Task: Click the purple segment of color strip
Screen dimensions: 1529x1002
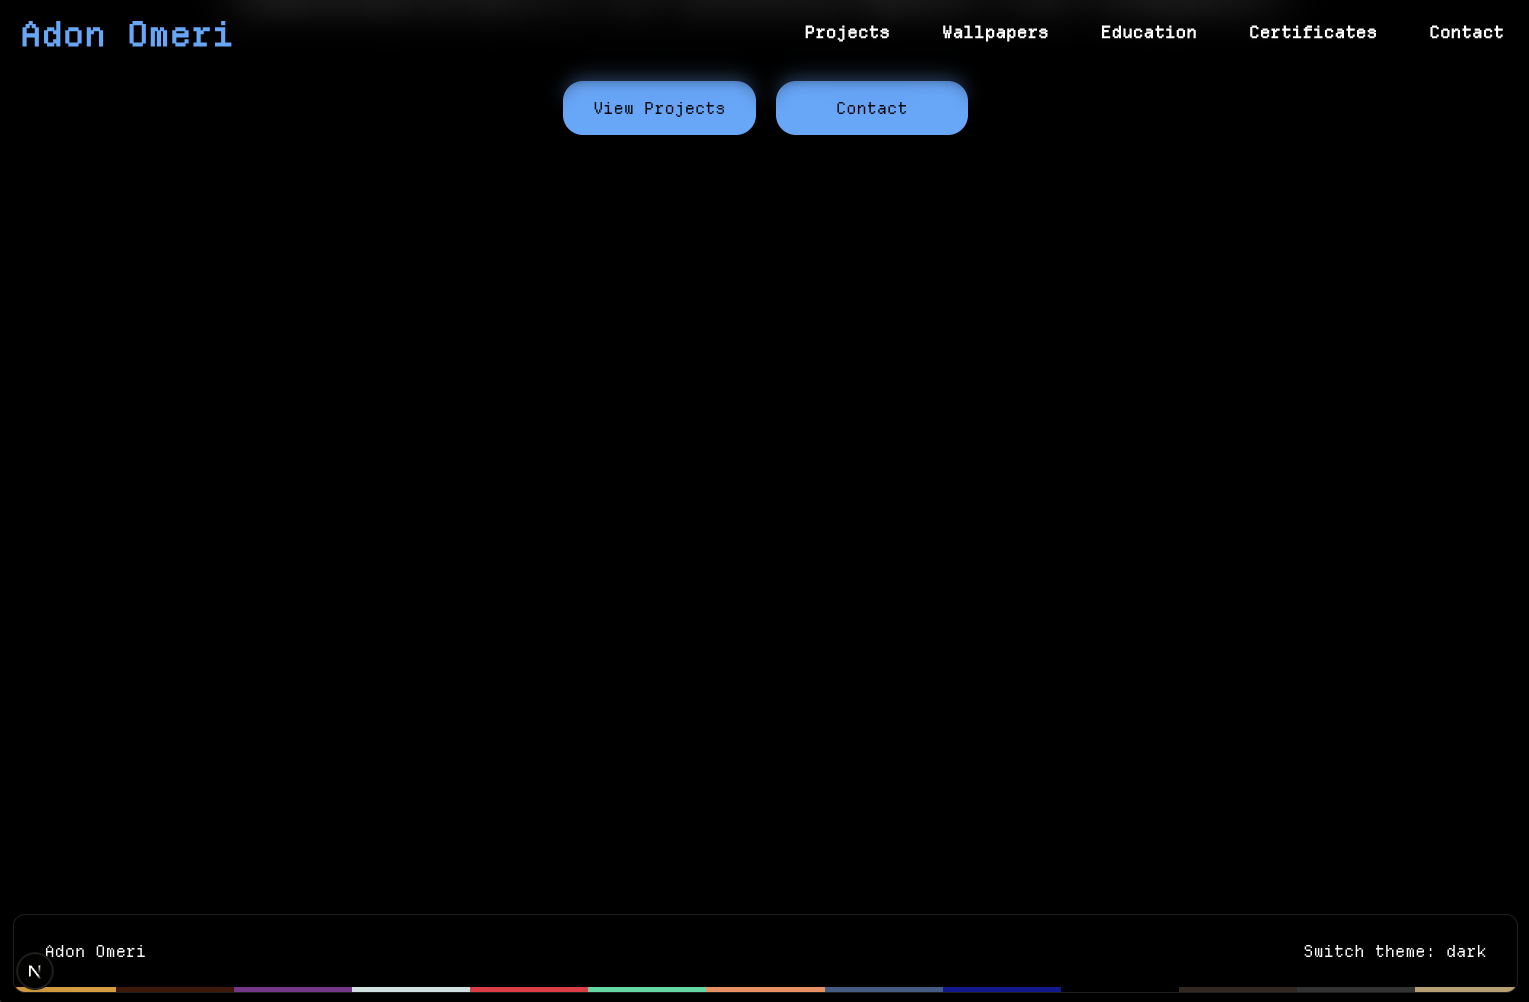Action: [292, 989]
